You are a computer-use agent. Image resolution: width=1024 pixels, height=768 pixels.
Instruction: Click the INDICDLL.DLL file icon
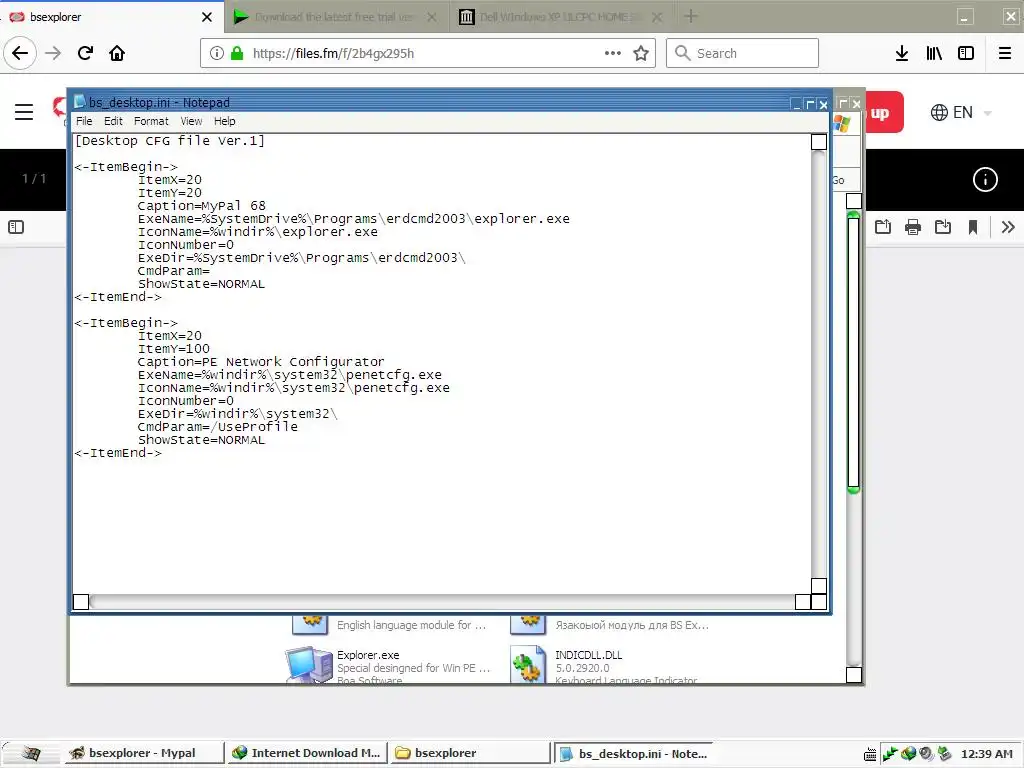click(x=528, y=665)
